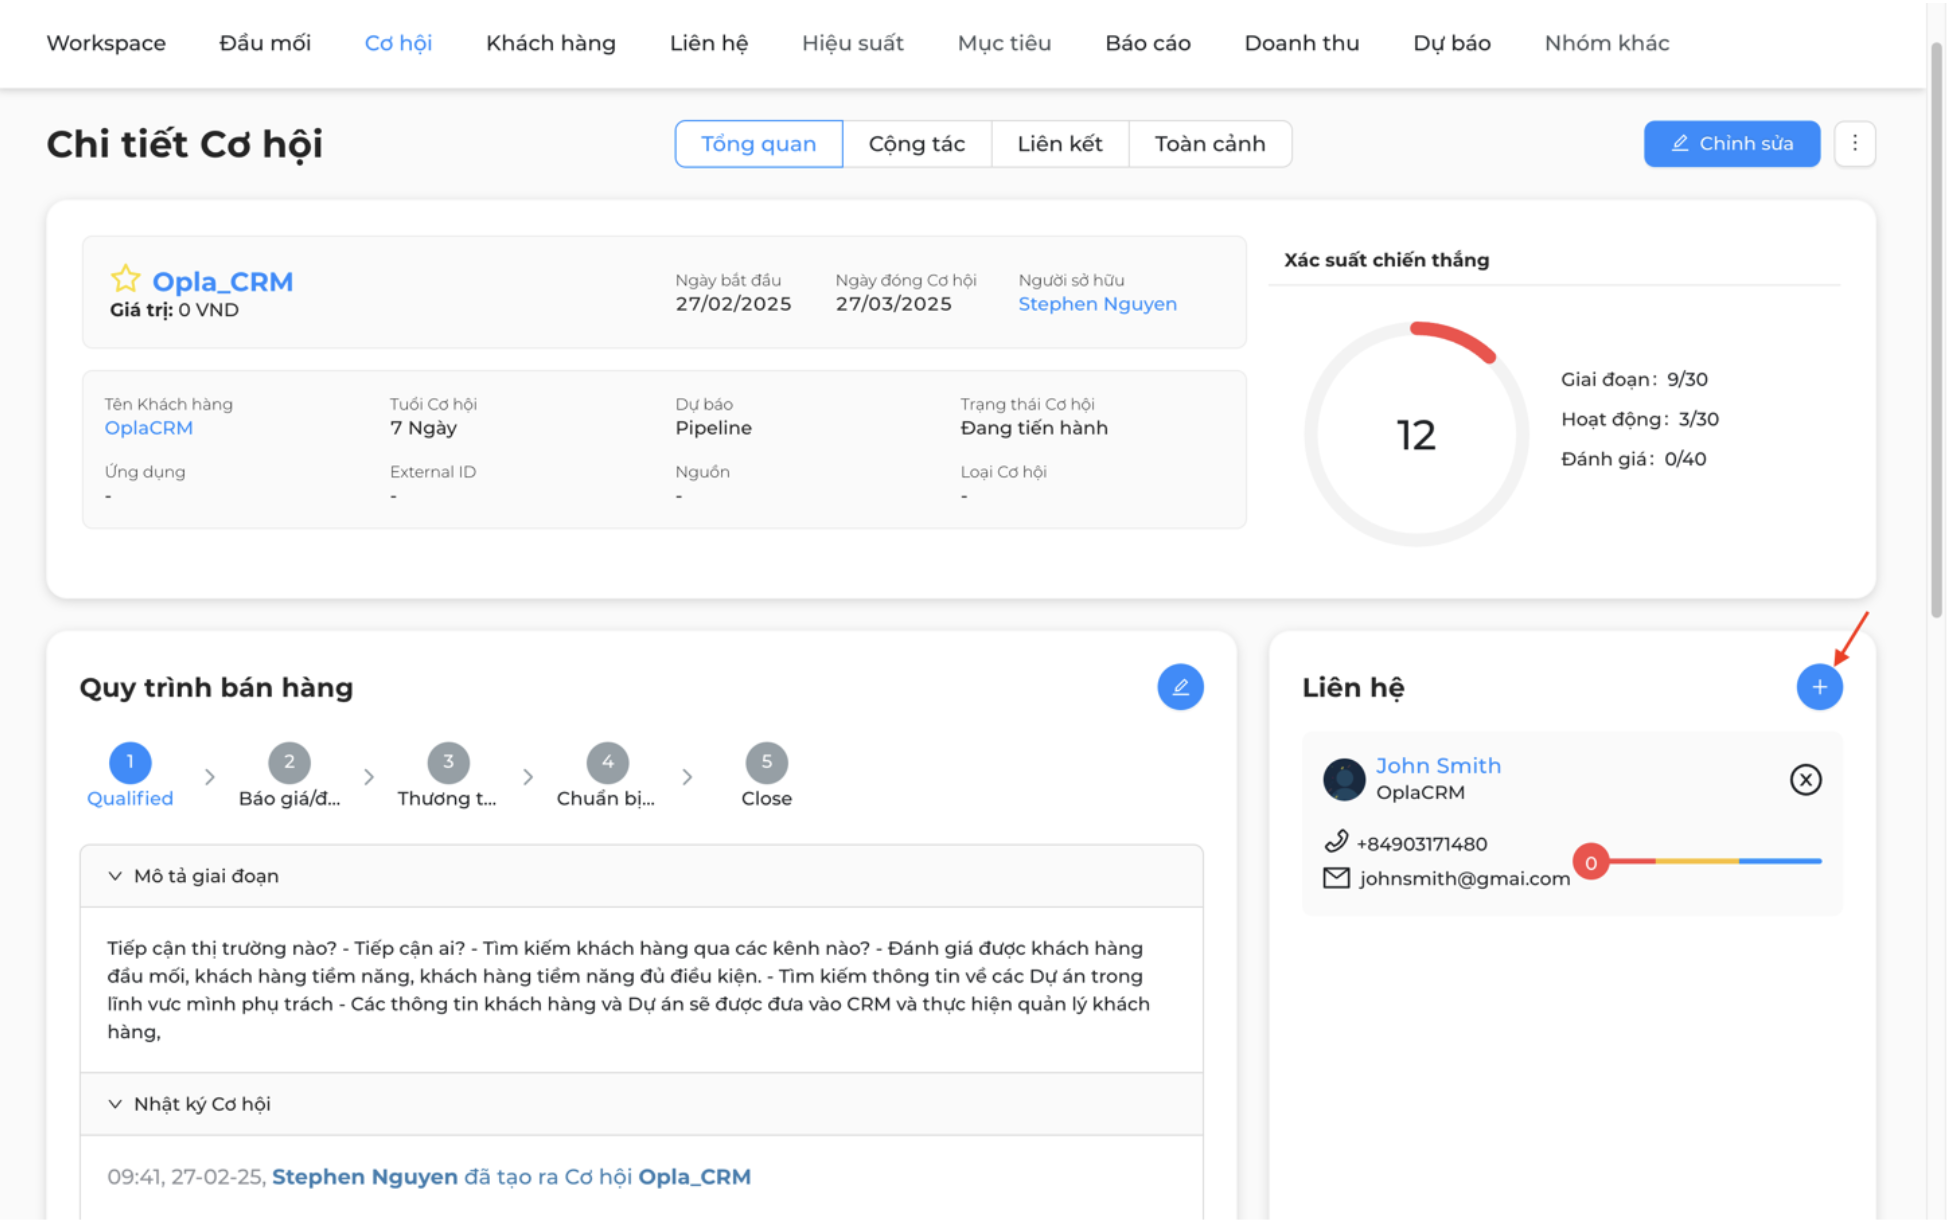Open the OplaCRM customer name link
1950x1222 pixels.
[148, 428]
